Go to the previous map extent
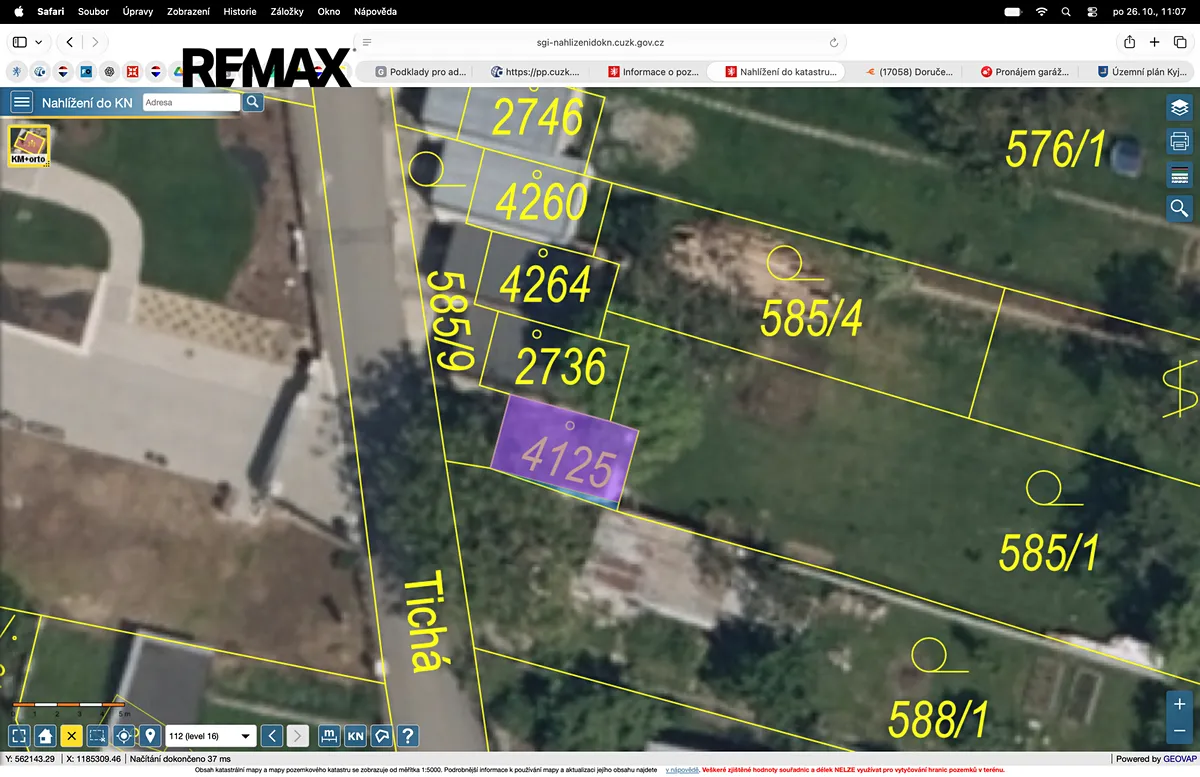 pyautogui.click(x=271, y=736)
